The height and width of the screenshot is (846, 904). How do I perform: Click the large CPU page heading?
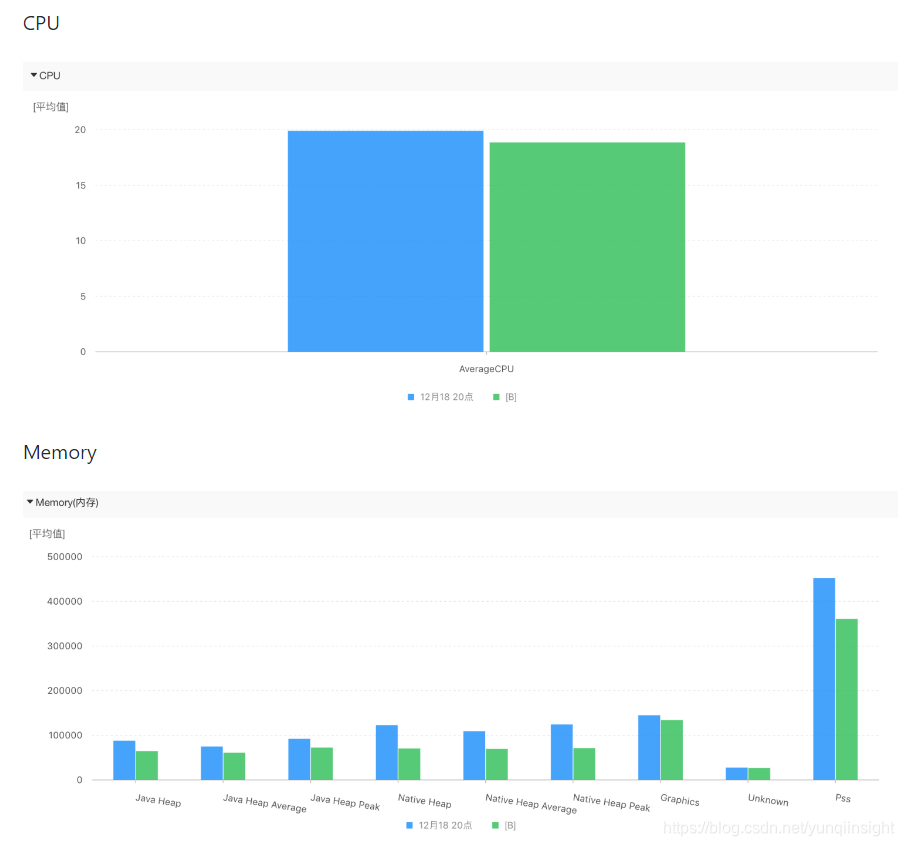(41, 23)
